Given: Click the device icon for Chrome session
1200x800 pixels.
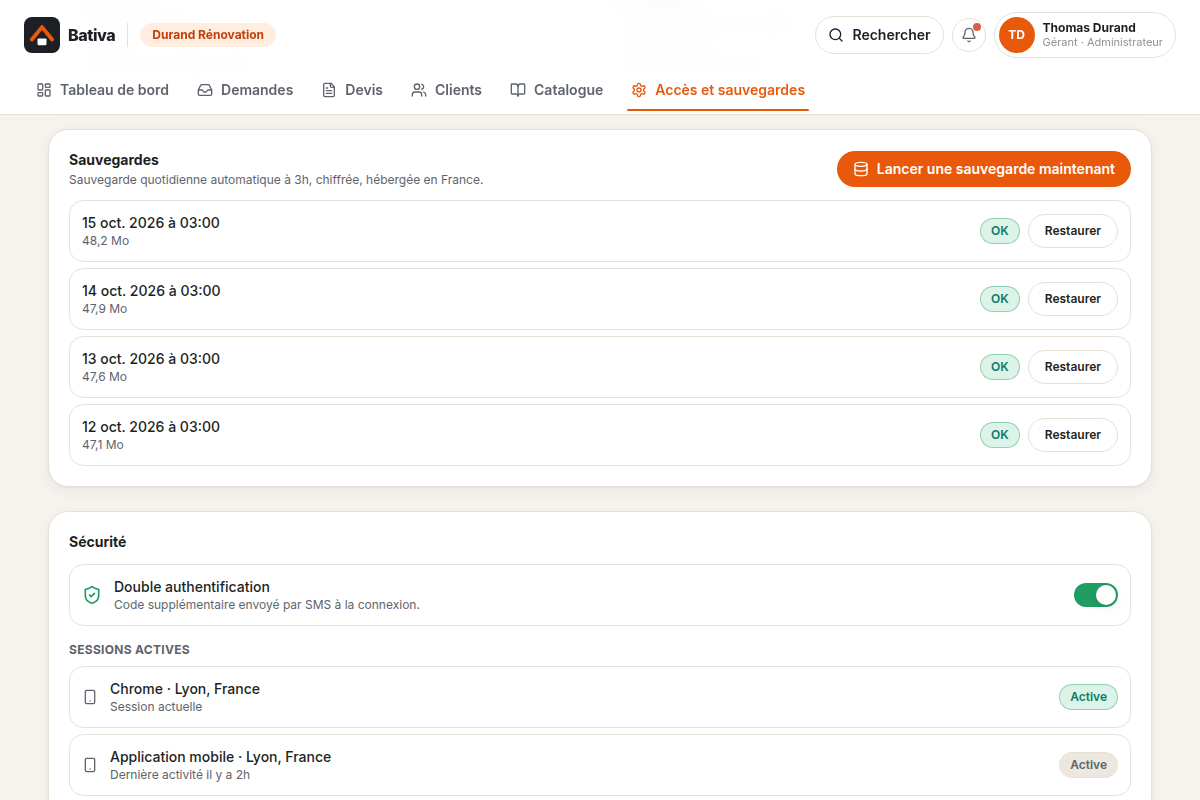Looking at the screenshot, I should (90, 697).
